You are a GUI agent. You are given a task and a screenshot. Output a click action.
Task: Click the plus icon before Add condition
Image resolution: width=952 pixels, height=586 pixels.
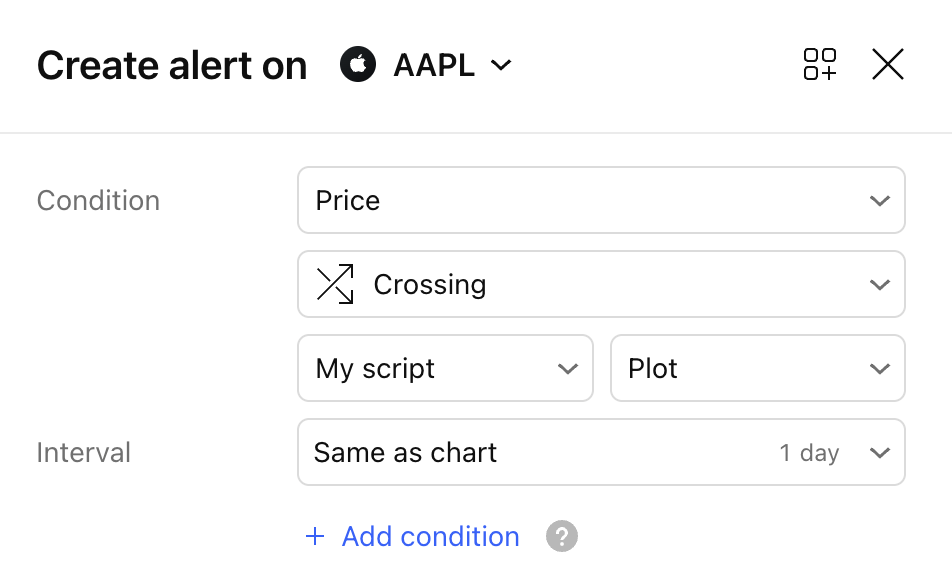315,536
